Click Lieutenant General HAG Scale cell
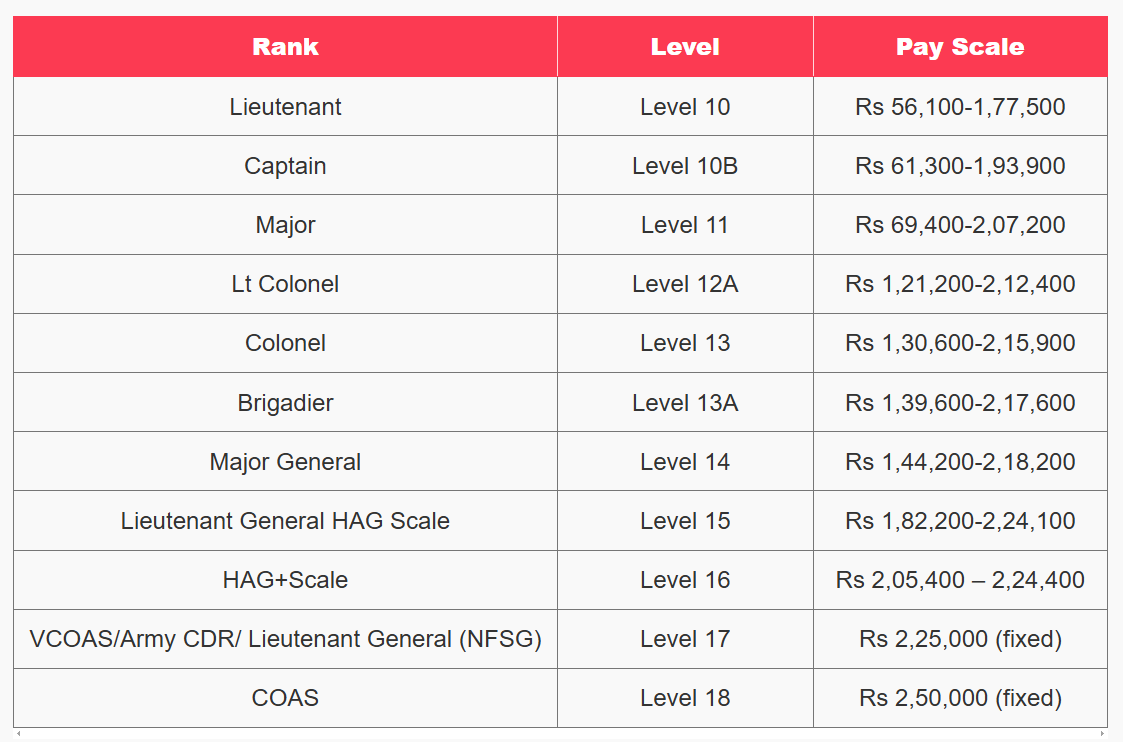1123x742 pixels. pyautogui.click(x=285, y=521)
